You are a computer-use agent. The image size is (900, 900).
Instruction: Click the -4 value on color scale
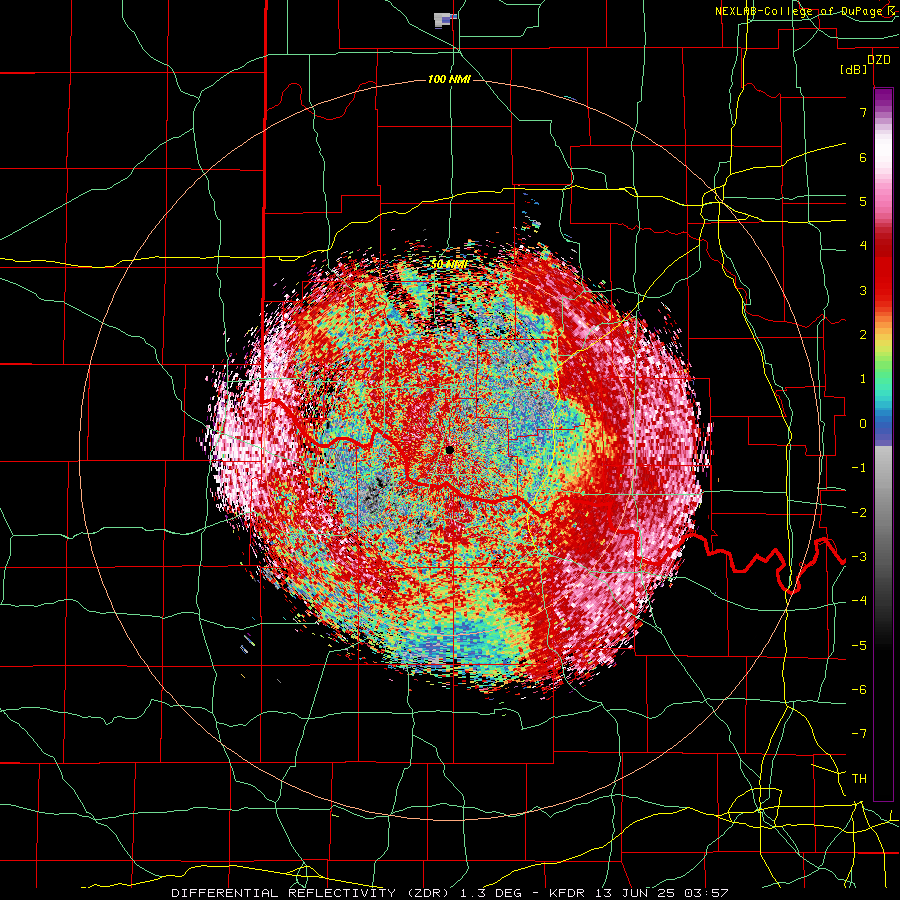tap(859, 601)
